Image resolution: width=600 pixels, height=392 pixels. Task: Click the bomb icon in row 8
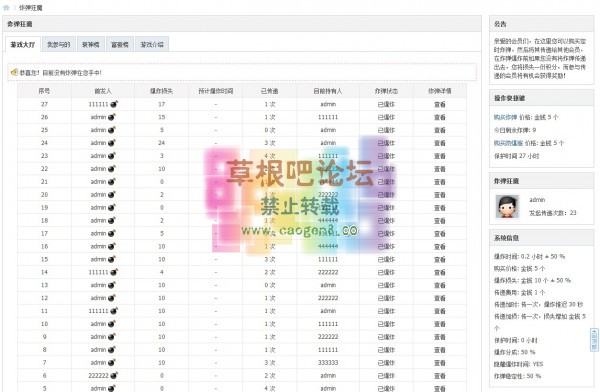click(111, 350)
